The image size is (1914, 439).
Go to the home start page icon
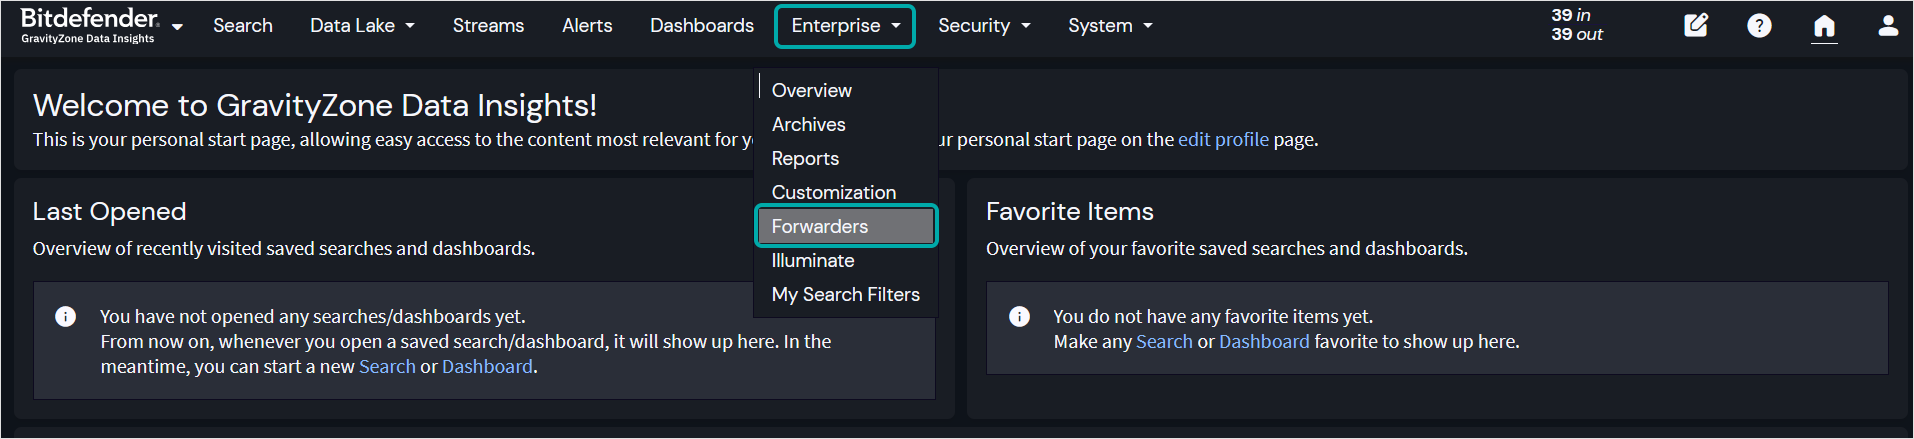pyautogui.click(x=1824, y=26)
